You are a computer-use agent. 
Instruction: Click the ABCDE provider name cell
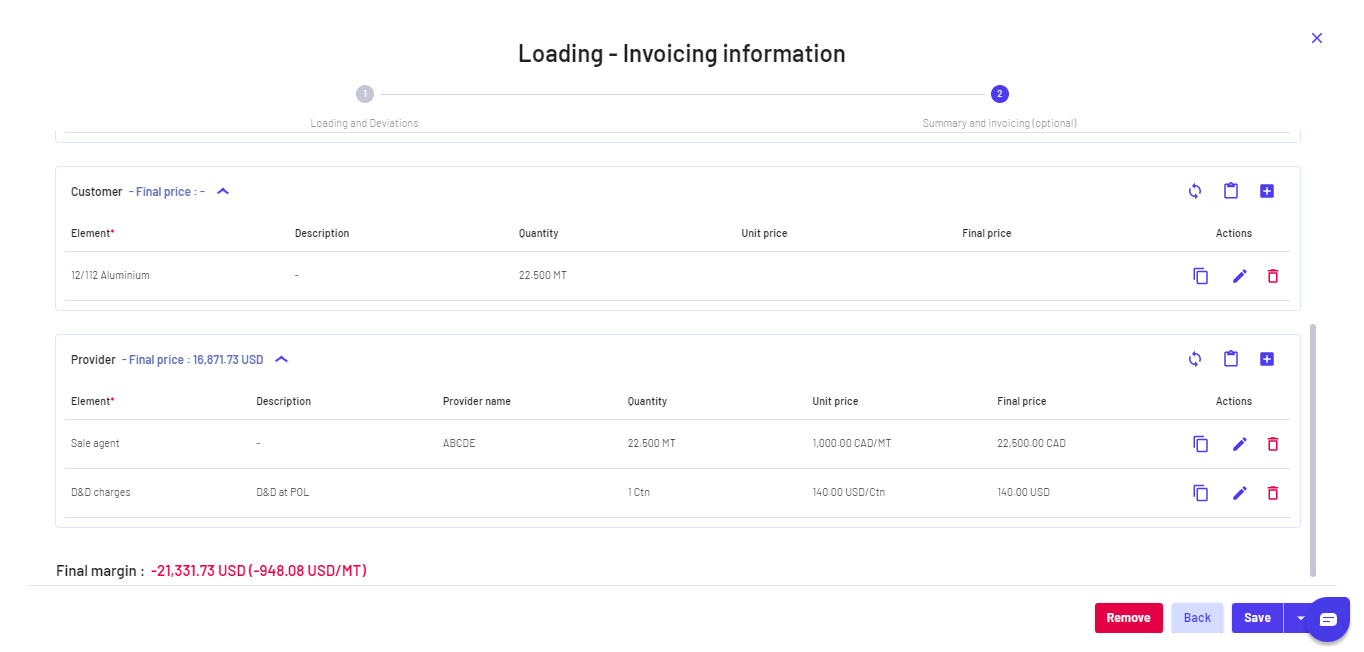pos(459,443)
